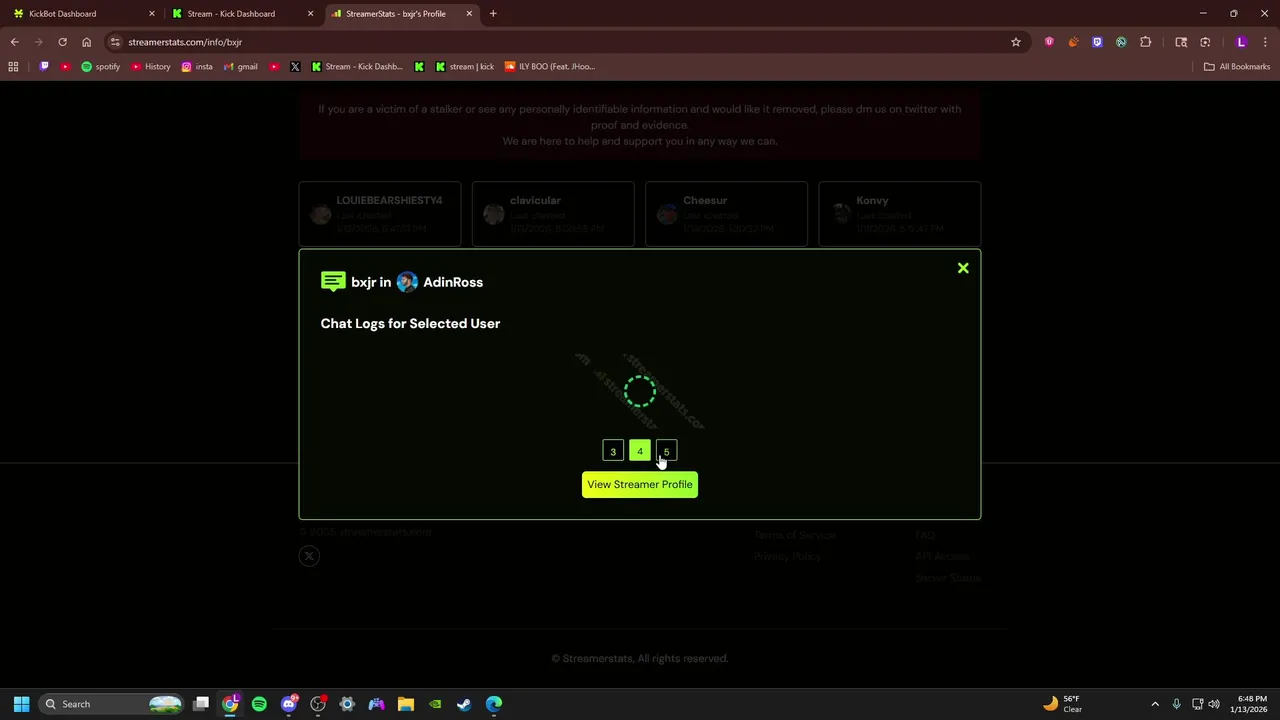This screenshot has width=1280, height=720.
Task: Open Chrome three-dot menu
Action: pos(1266,42)
